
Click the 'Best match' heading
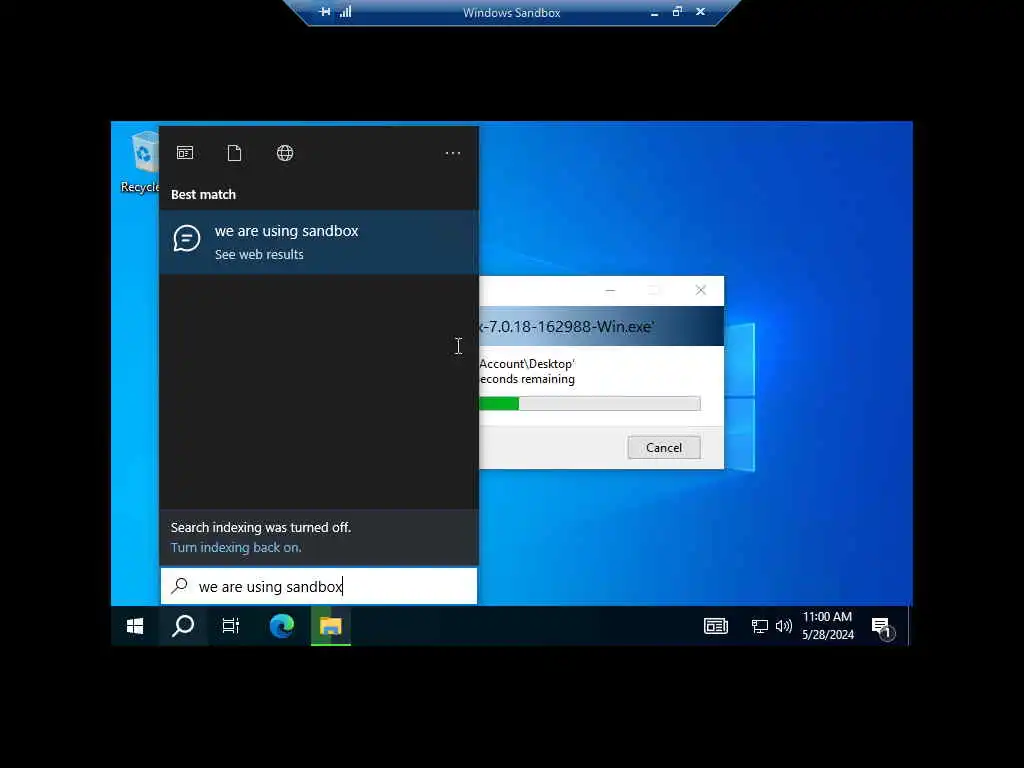203,195
